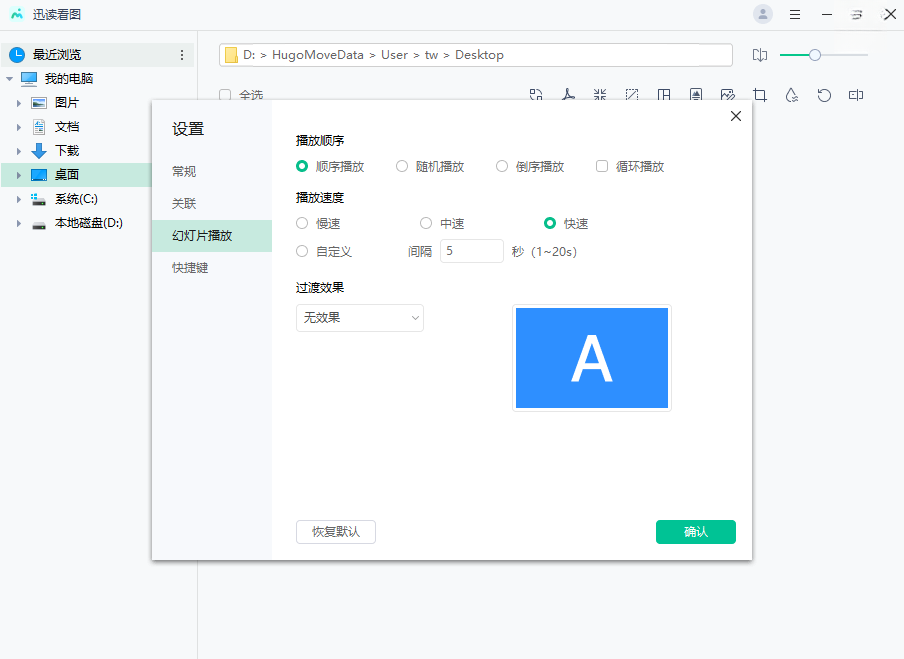The width and height of the screenshot is (904, 659).
Task: Click the folder icon in the path bar
Action: click(231, 55)
